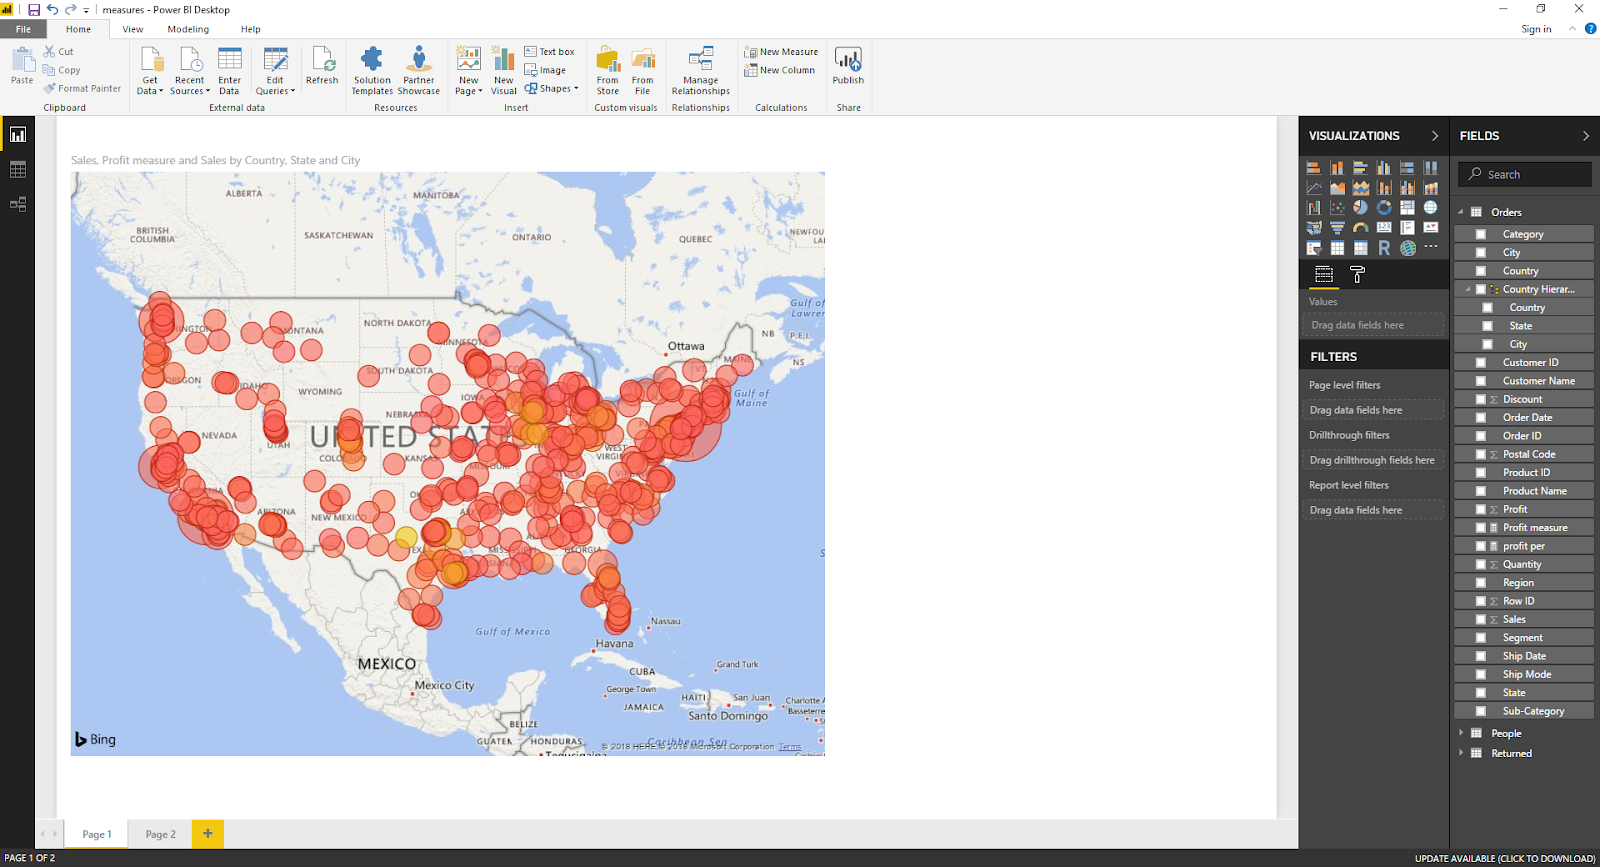Open the Edit Queries dropdown
This screenshot has height=867, width=1600.
pos(275,71)
